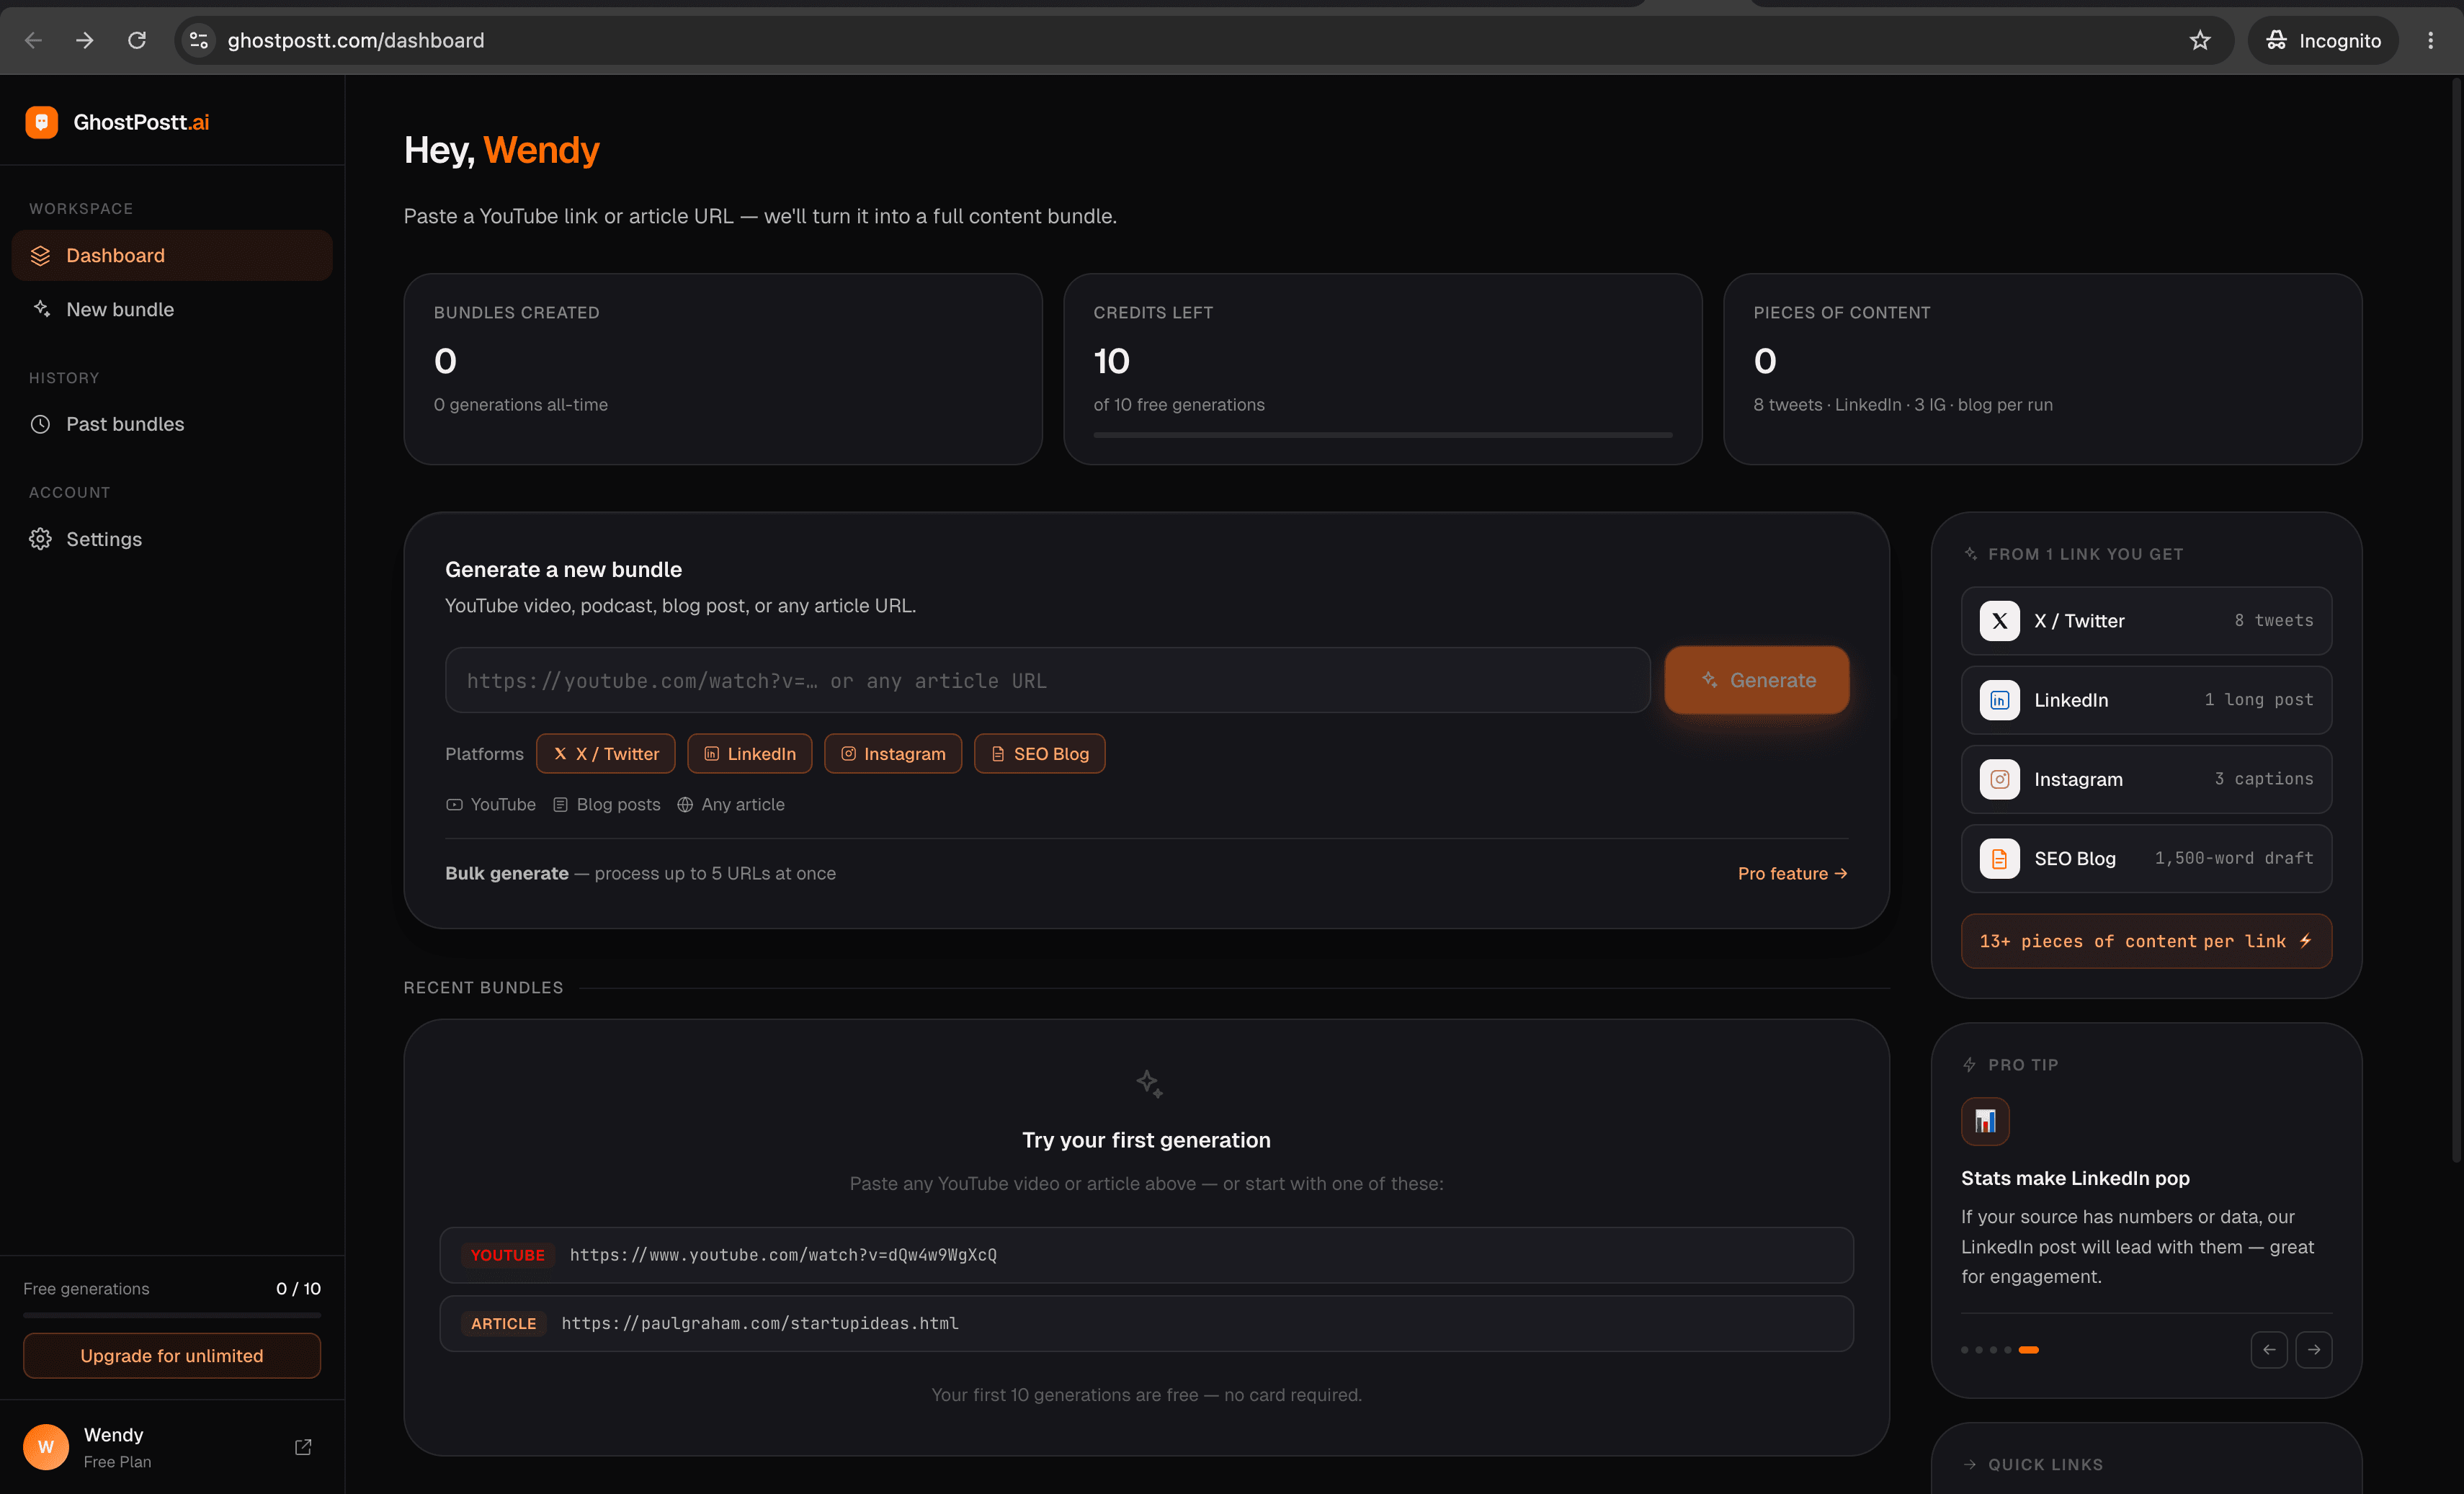The width and height of the screenshot is (2464, 1494).
Task: Click the site info icon in address bar
Action: click(x=199, y=40)
